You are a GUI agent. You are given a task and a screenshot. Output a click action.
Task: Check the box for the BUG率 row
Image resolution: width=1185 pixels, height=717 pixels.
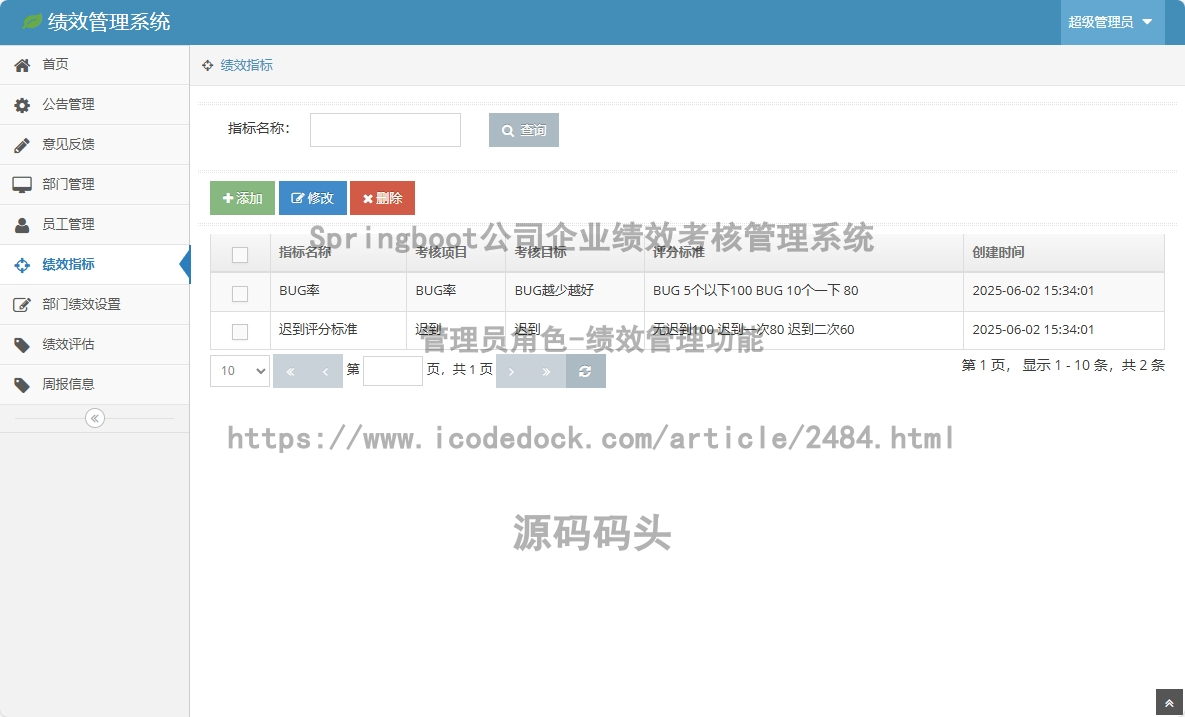(x=240, y=293)
